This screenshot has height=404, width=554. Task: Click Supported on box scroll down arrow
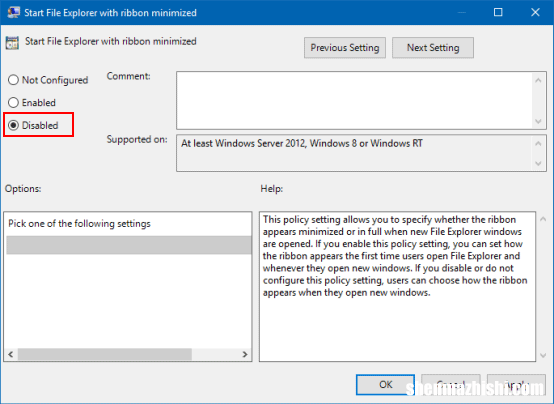pos(538,163)
